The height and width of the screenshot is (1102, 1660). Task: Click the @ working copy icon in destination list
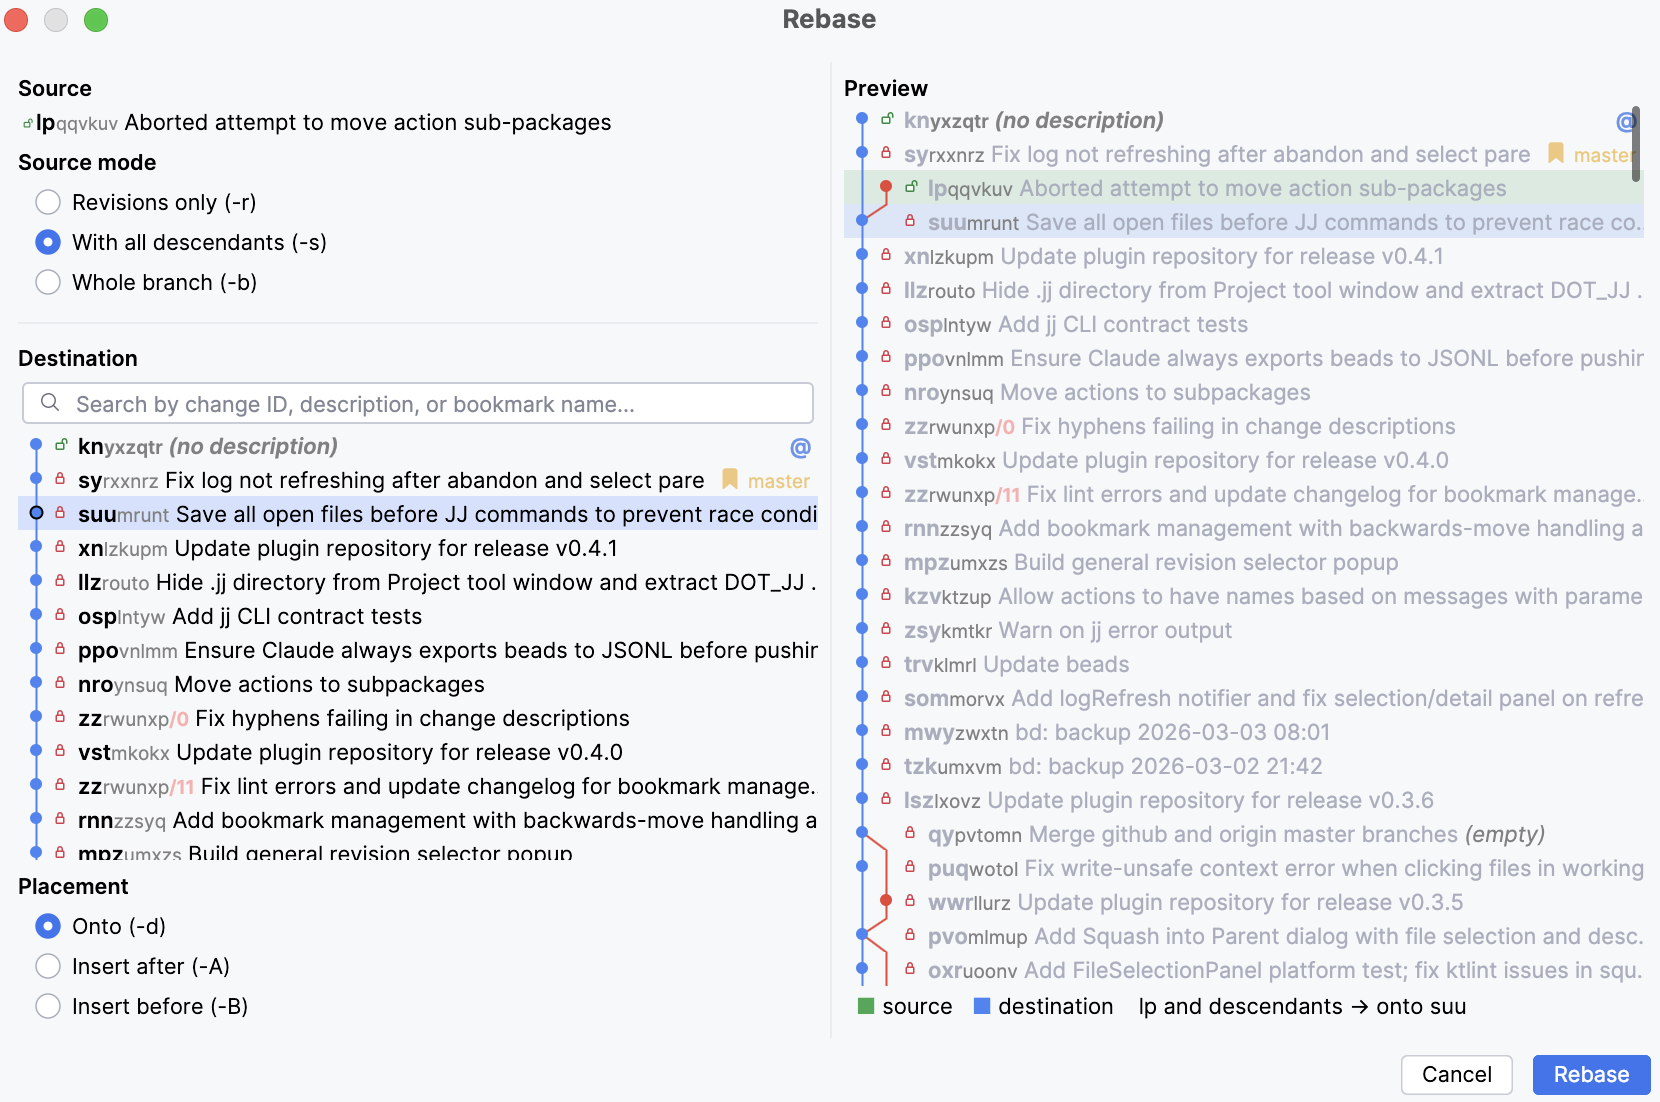[x=800, y=447]
